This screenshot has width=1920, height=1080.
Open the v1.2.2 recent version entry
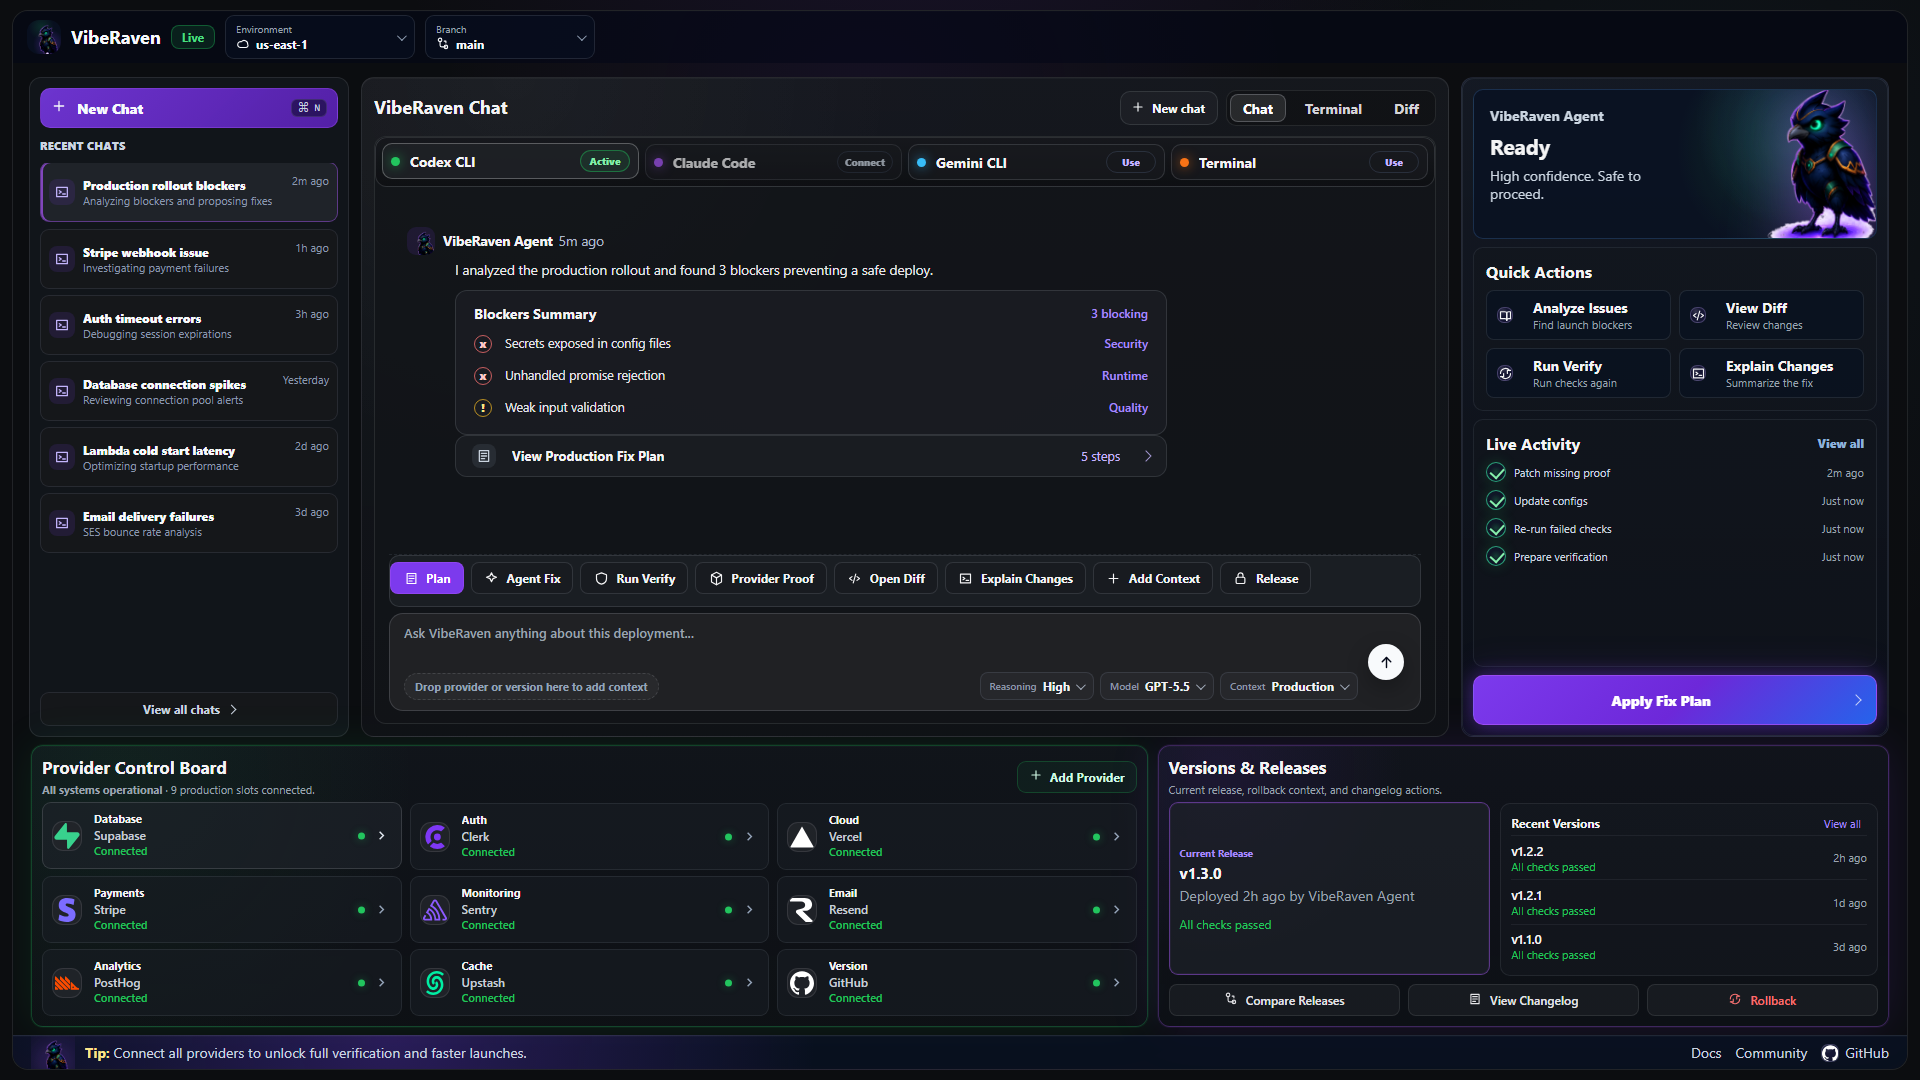pyautogui.click(x=1688, y=859)
